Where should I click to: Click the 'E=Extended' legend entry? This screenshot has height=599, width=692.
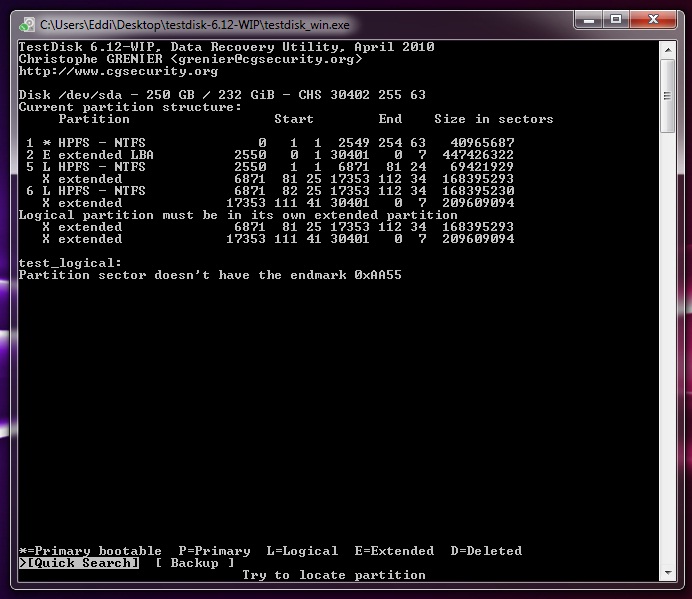[x=394, y=551]
